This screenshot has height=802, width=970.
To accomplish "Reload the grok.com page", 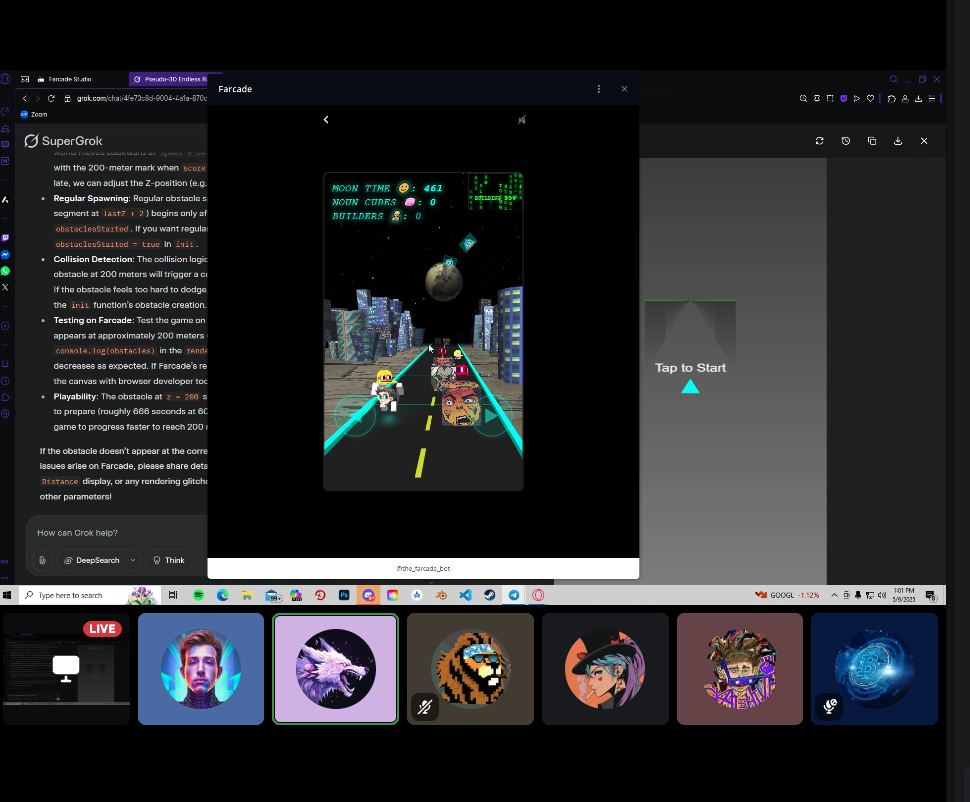I will click(x=51, y=98).
